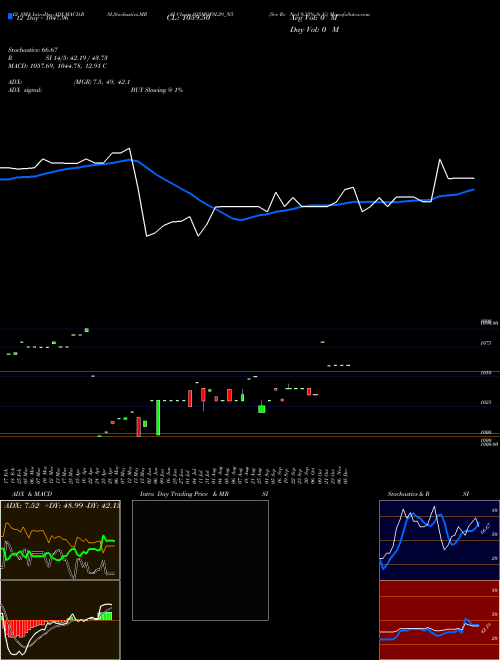Click the tall green candlestick in June
The image size is (500, 660).
click(x=158, y=417)
